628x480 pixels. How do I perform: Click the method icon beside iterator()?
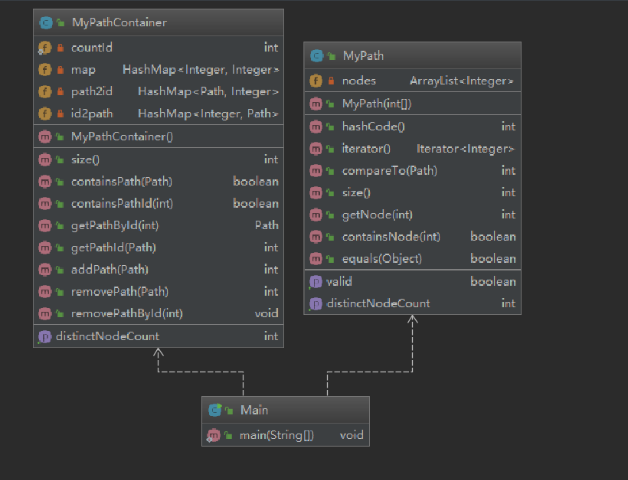[316, 149]
